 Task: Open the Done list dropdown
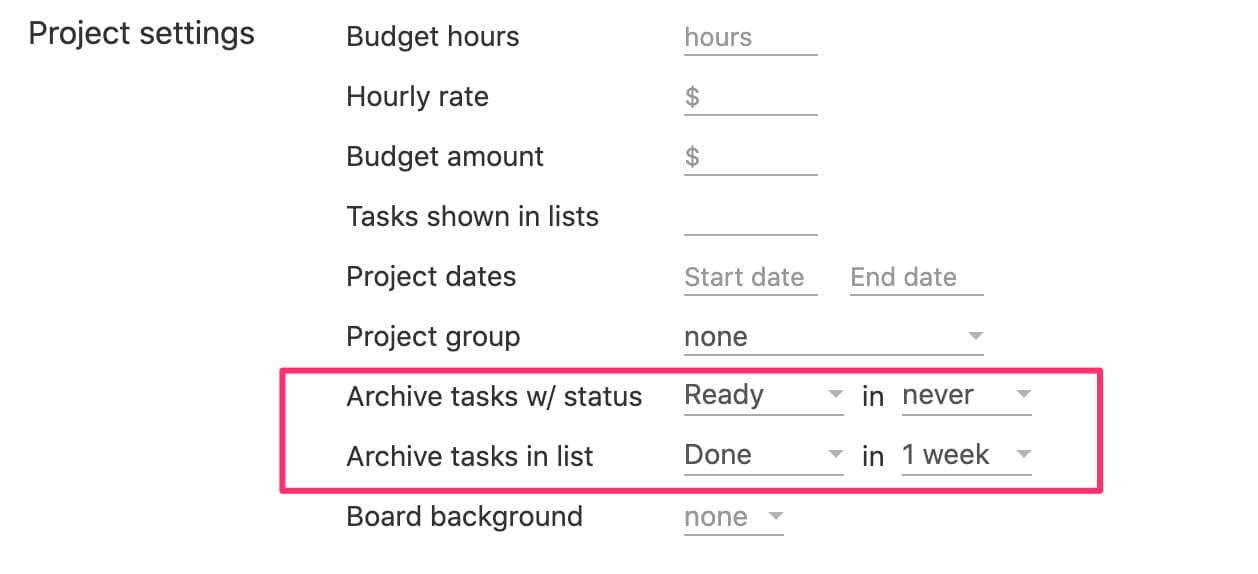point(764,456)
